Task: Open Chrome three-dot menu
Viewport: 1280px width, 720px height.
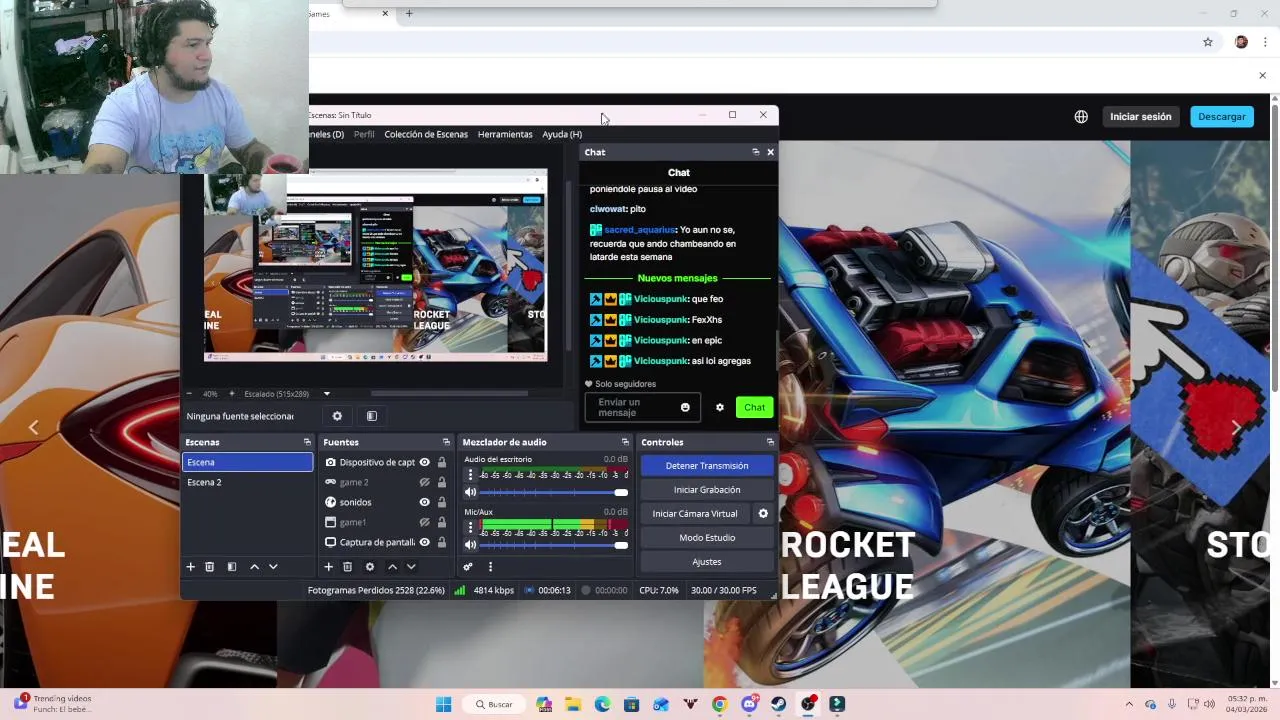Action: point(1265,42)
